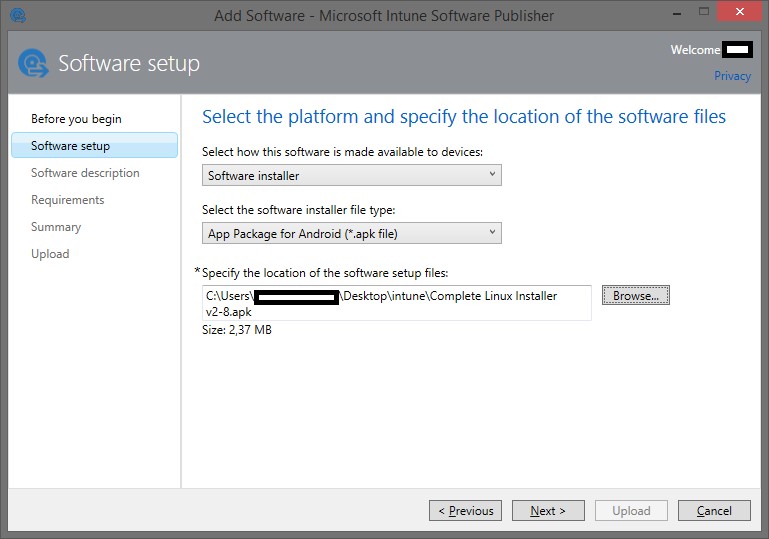Screen dimensions: 769x539
Task: Click 'Select how this software is made available' label
Action: point(342,152)
